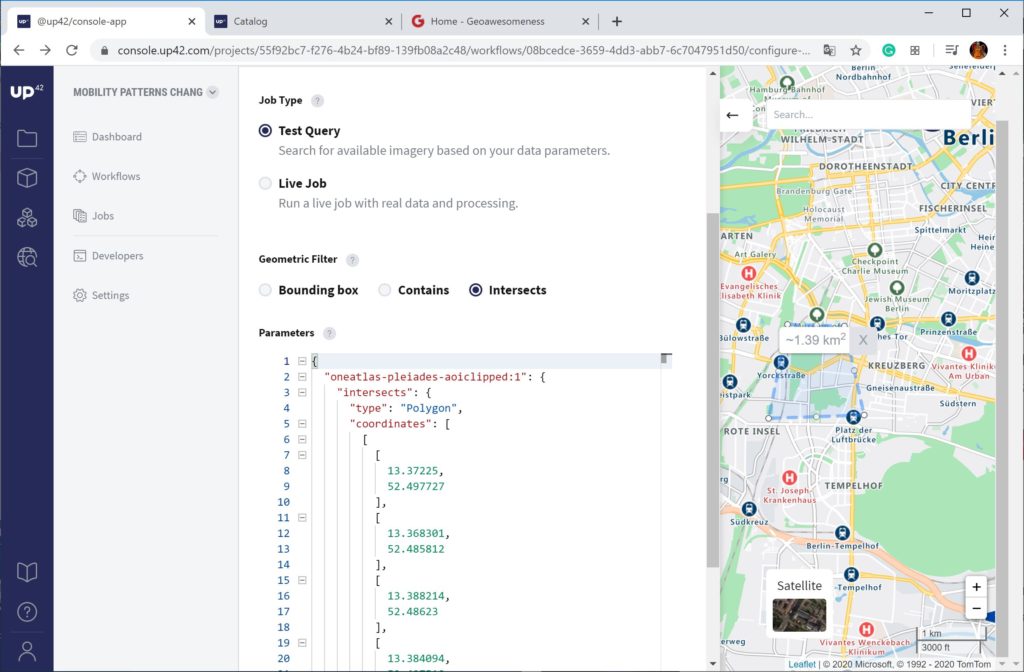The image size is (1024, 672).
Task: Click the configuration panel vertical scrollbar
Action: (x=712, y=390)
